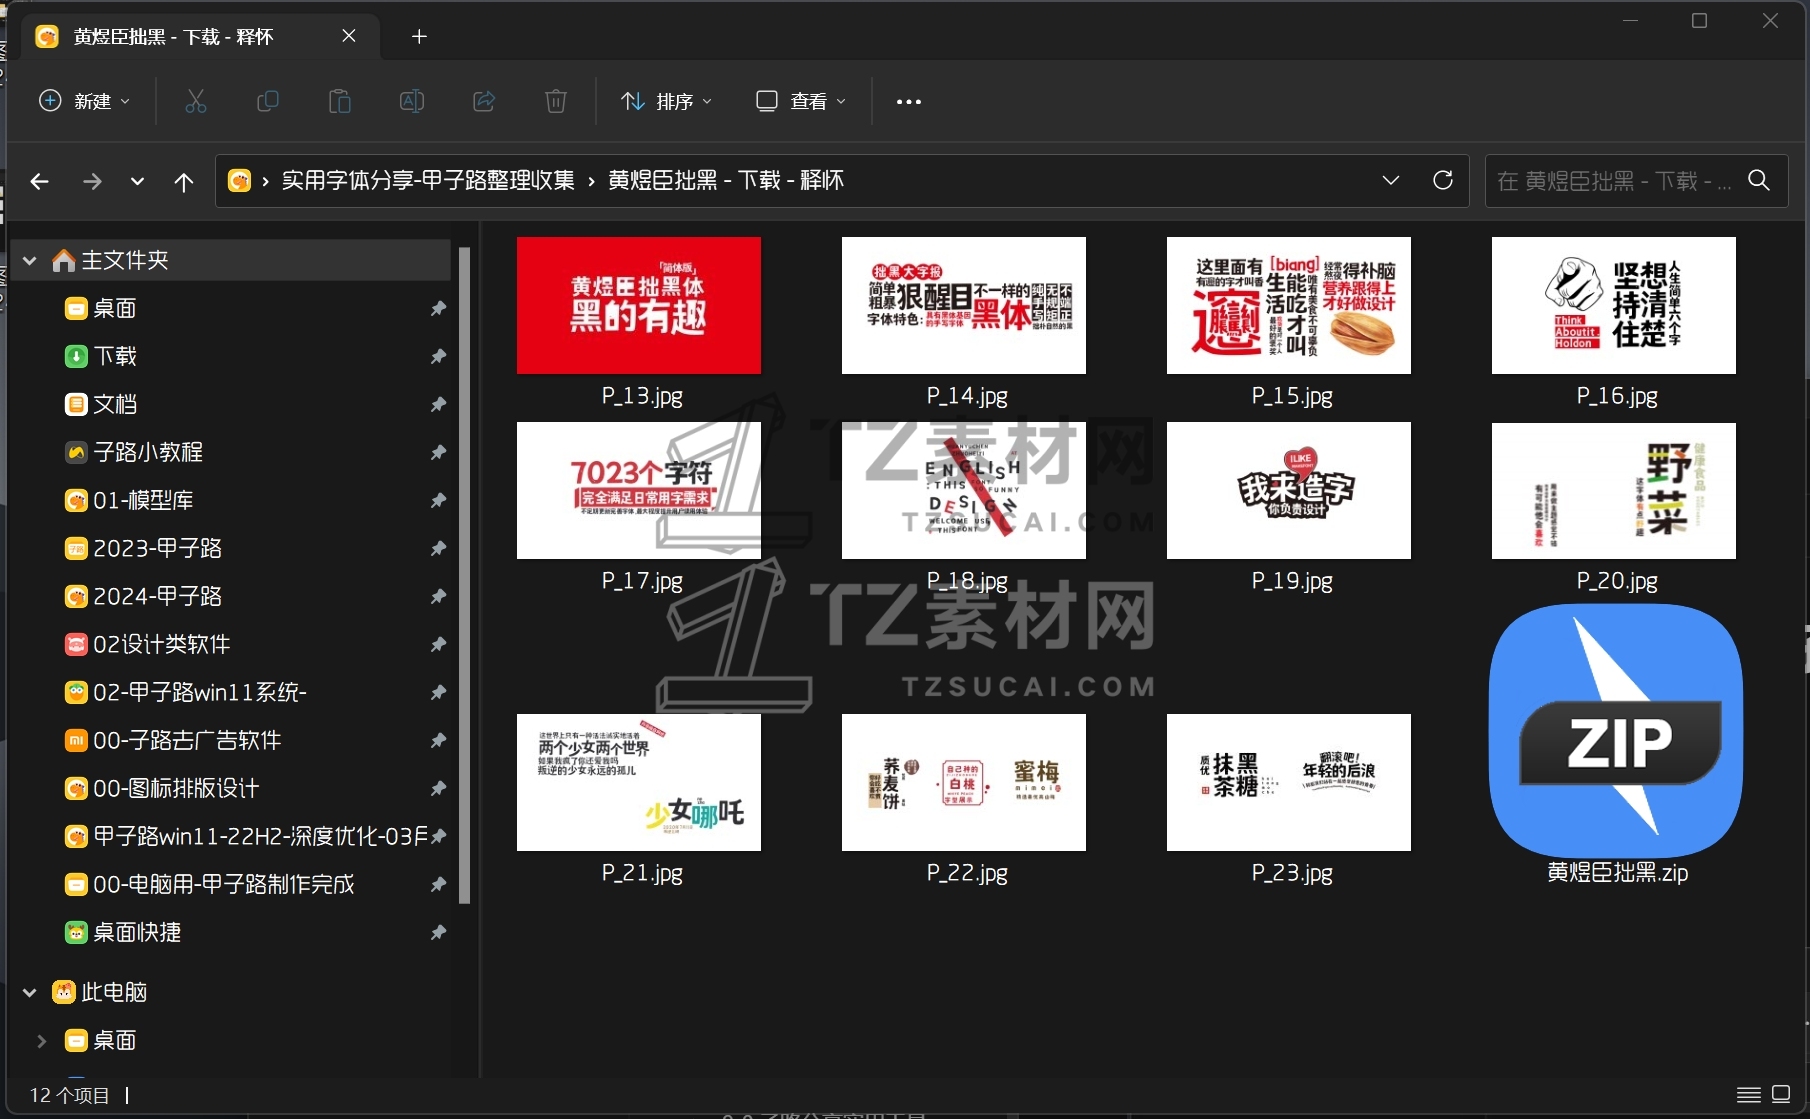Viewport: 1810px width, 1119px height.
Task: Open the address bar history dropdown
Action: (x=1390, y=180)
